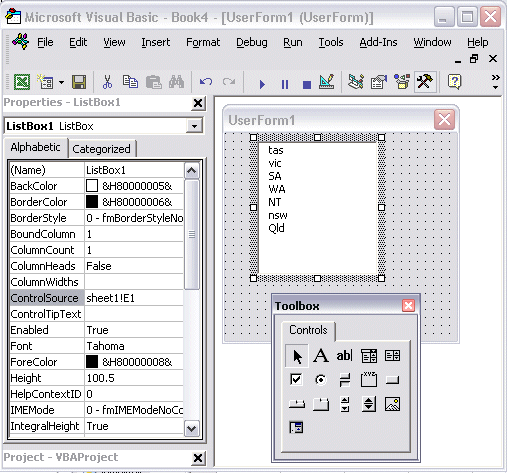Click the BorderColor black swatch

[92, 202]
